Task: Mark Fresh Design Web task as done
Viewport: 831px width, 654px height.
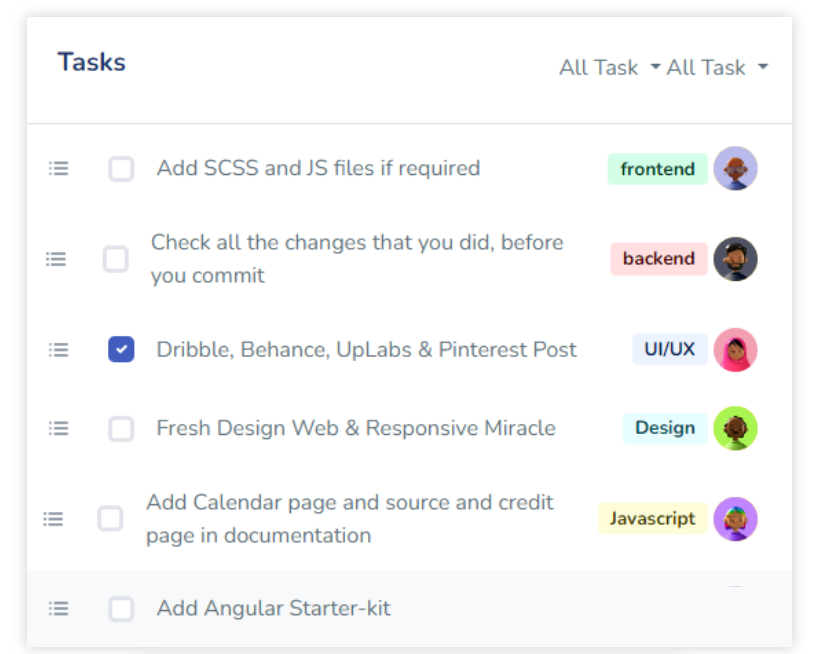Action: point(121,429)
